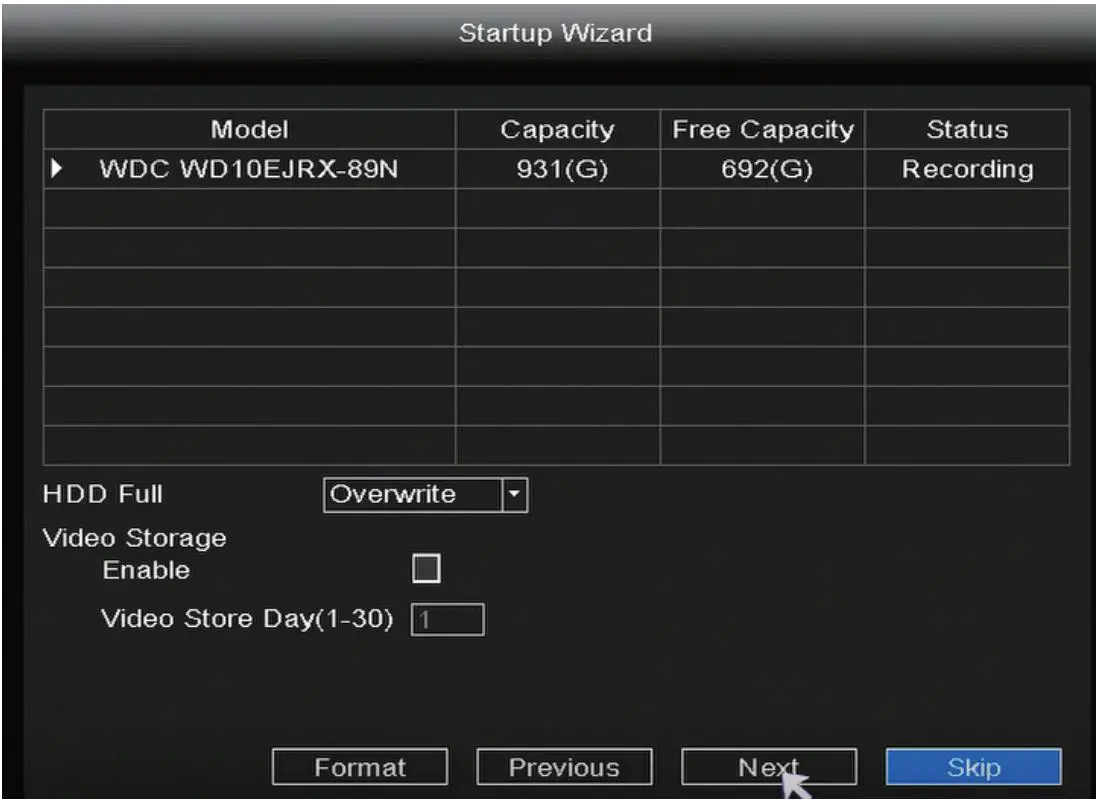
Task: Click the Capacity column header
Action: 558,129
